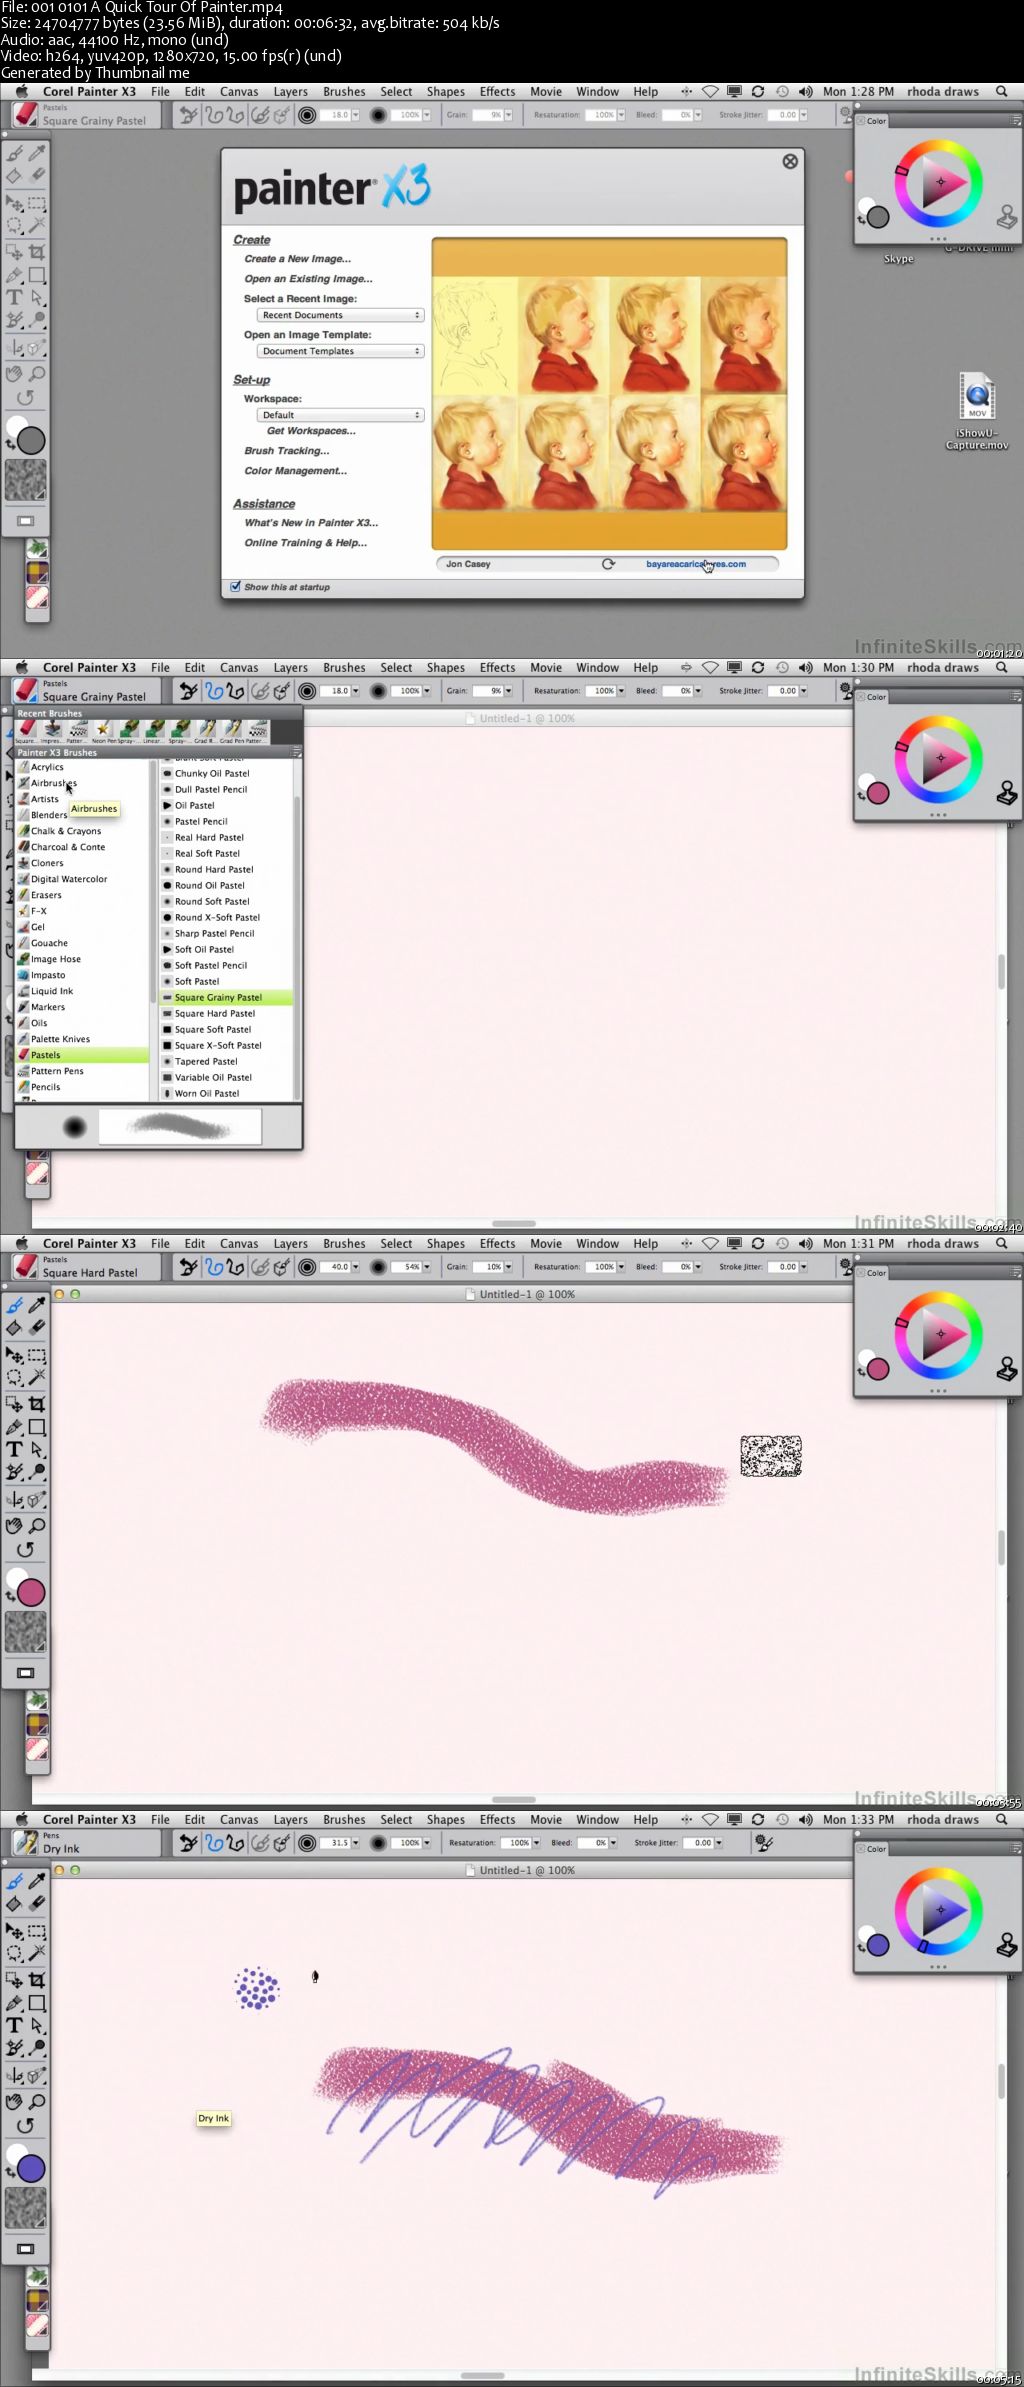Open the paper texture selector in welcome screen frame
This screenshot has height=2387, width=1024.
click(26, 481)
